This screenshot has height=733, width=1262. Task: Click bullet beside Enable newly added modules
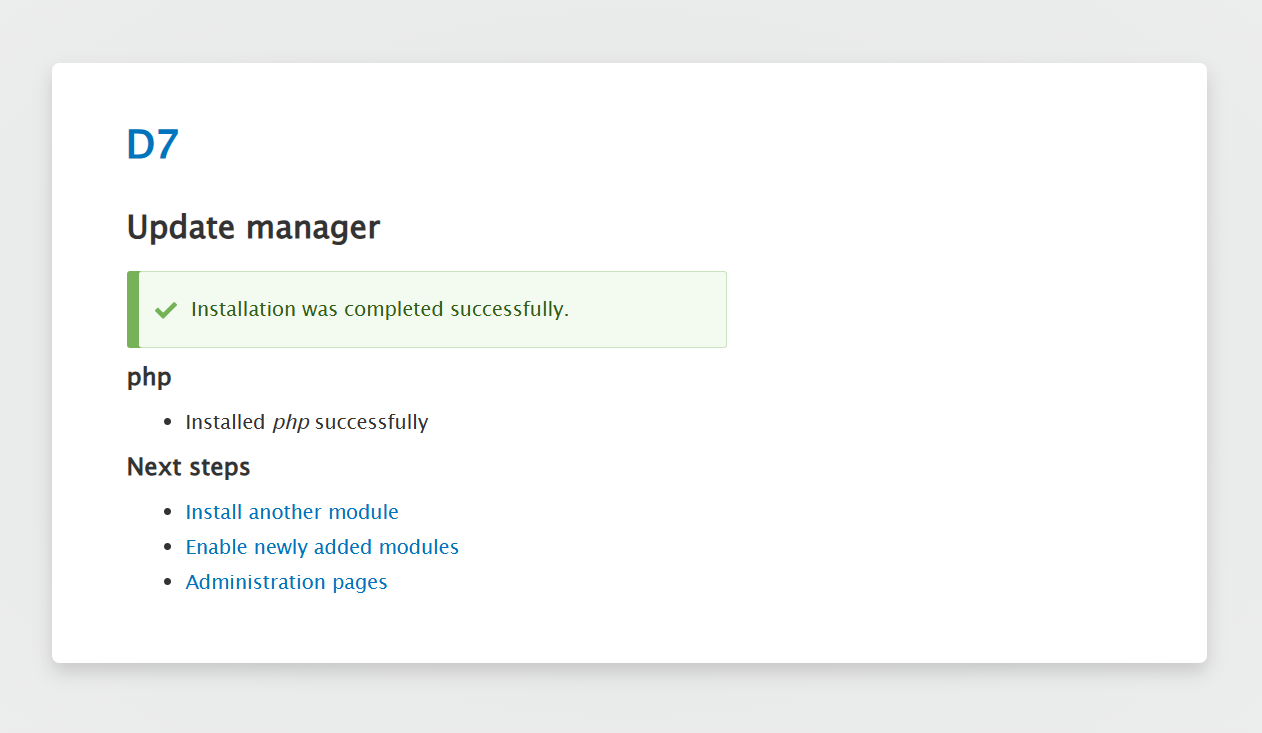point(167,548)
